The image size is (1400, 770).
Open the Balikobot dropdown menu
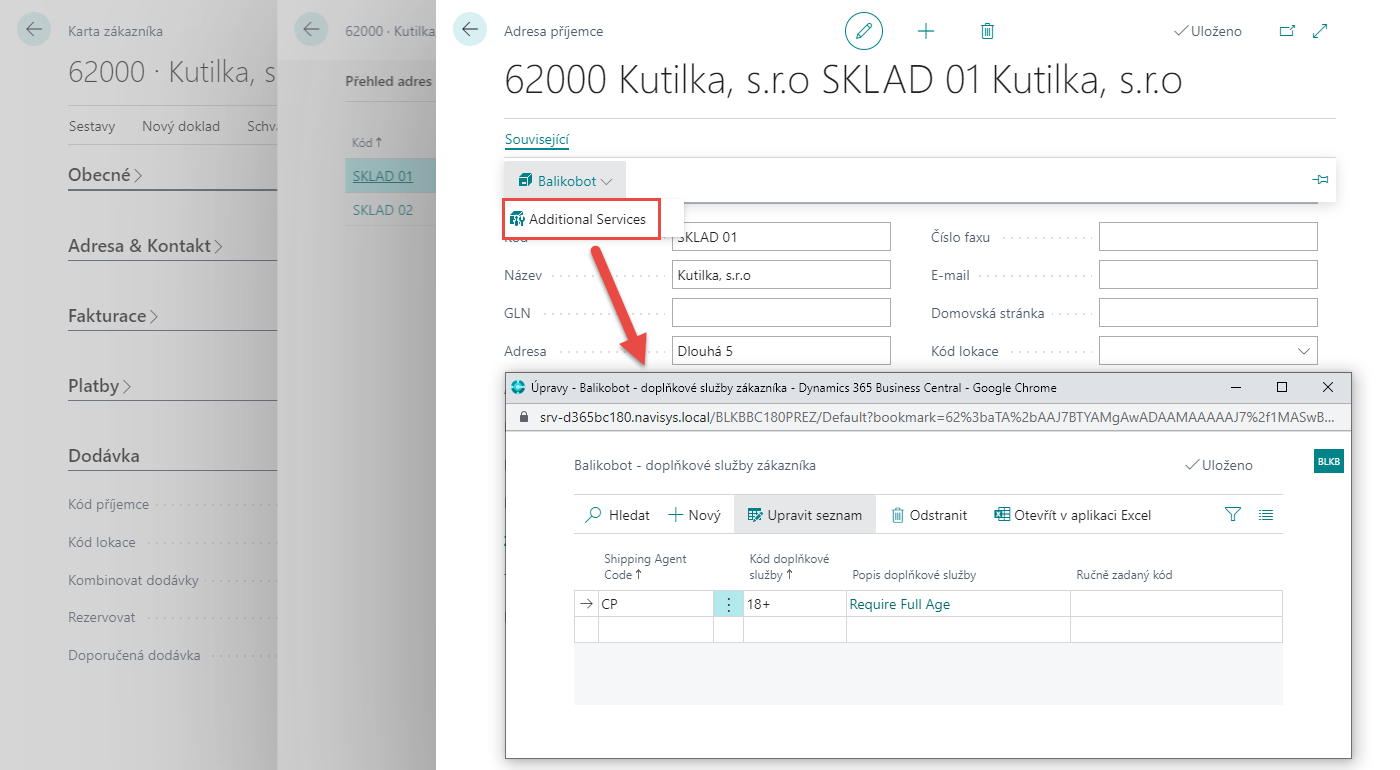pyautogui.click(x=566, y=181)
